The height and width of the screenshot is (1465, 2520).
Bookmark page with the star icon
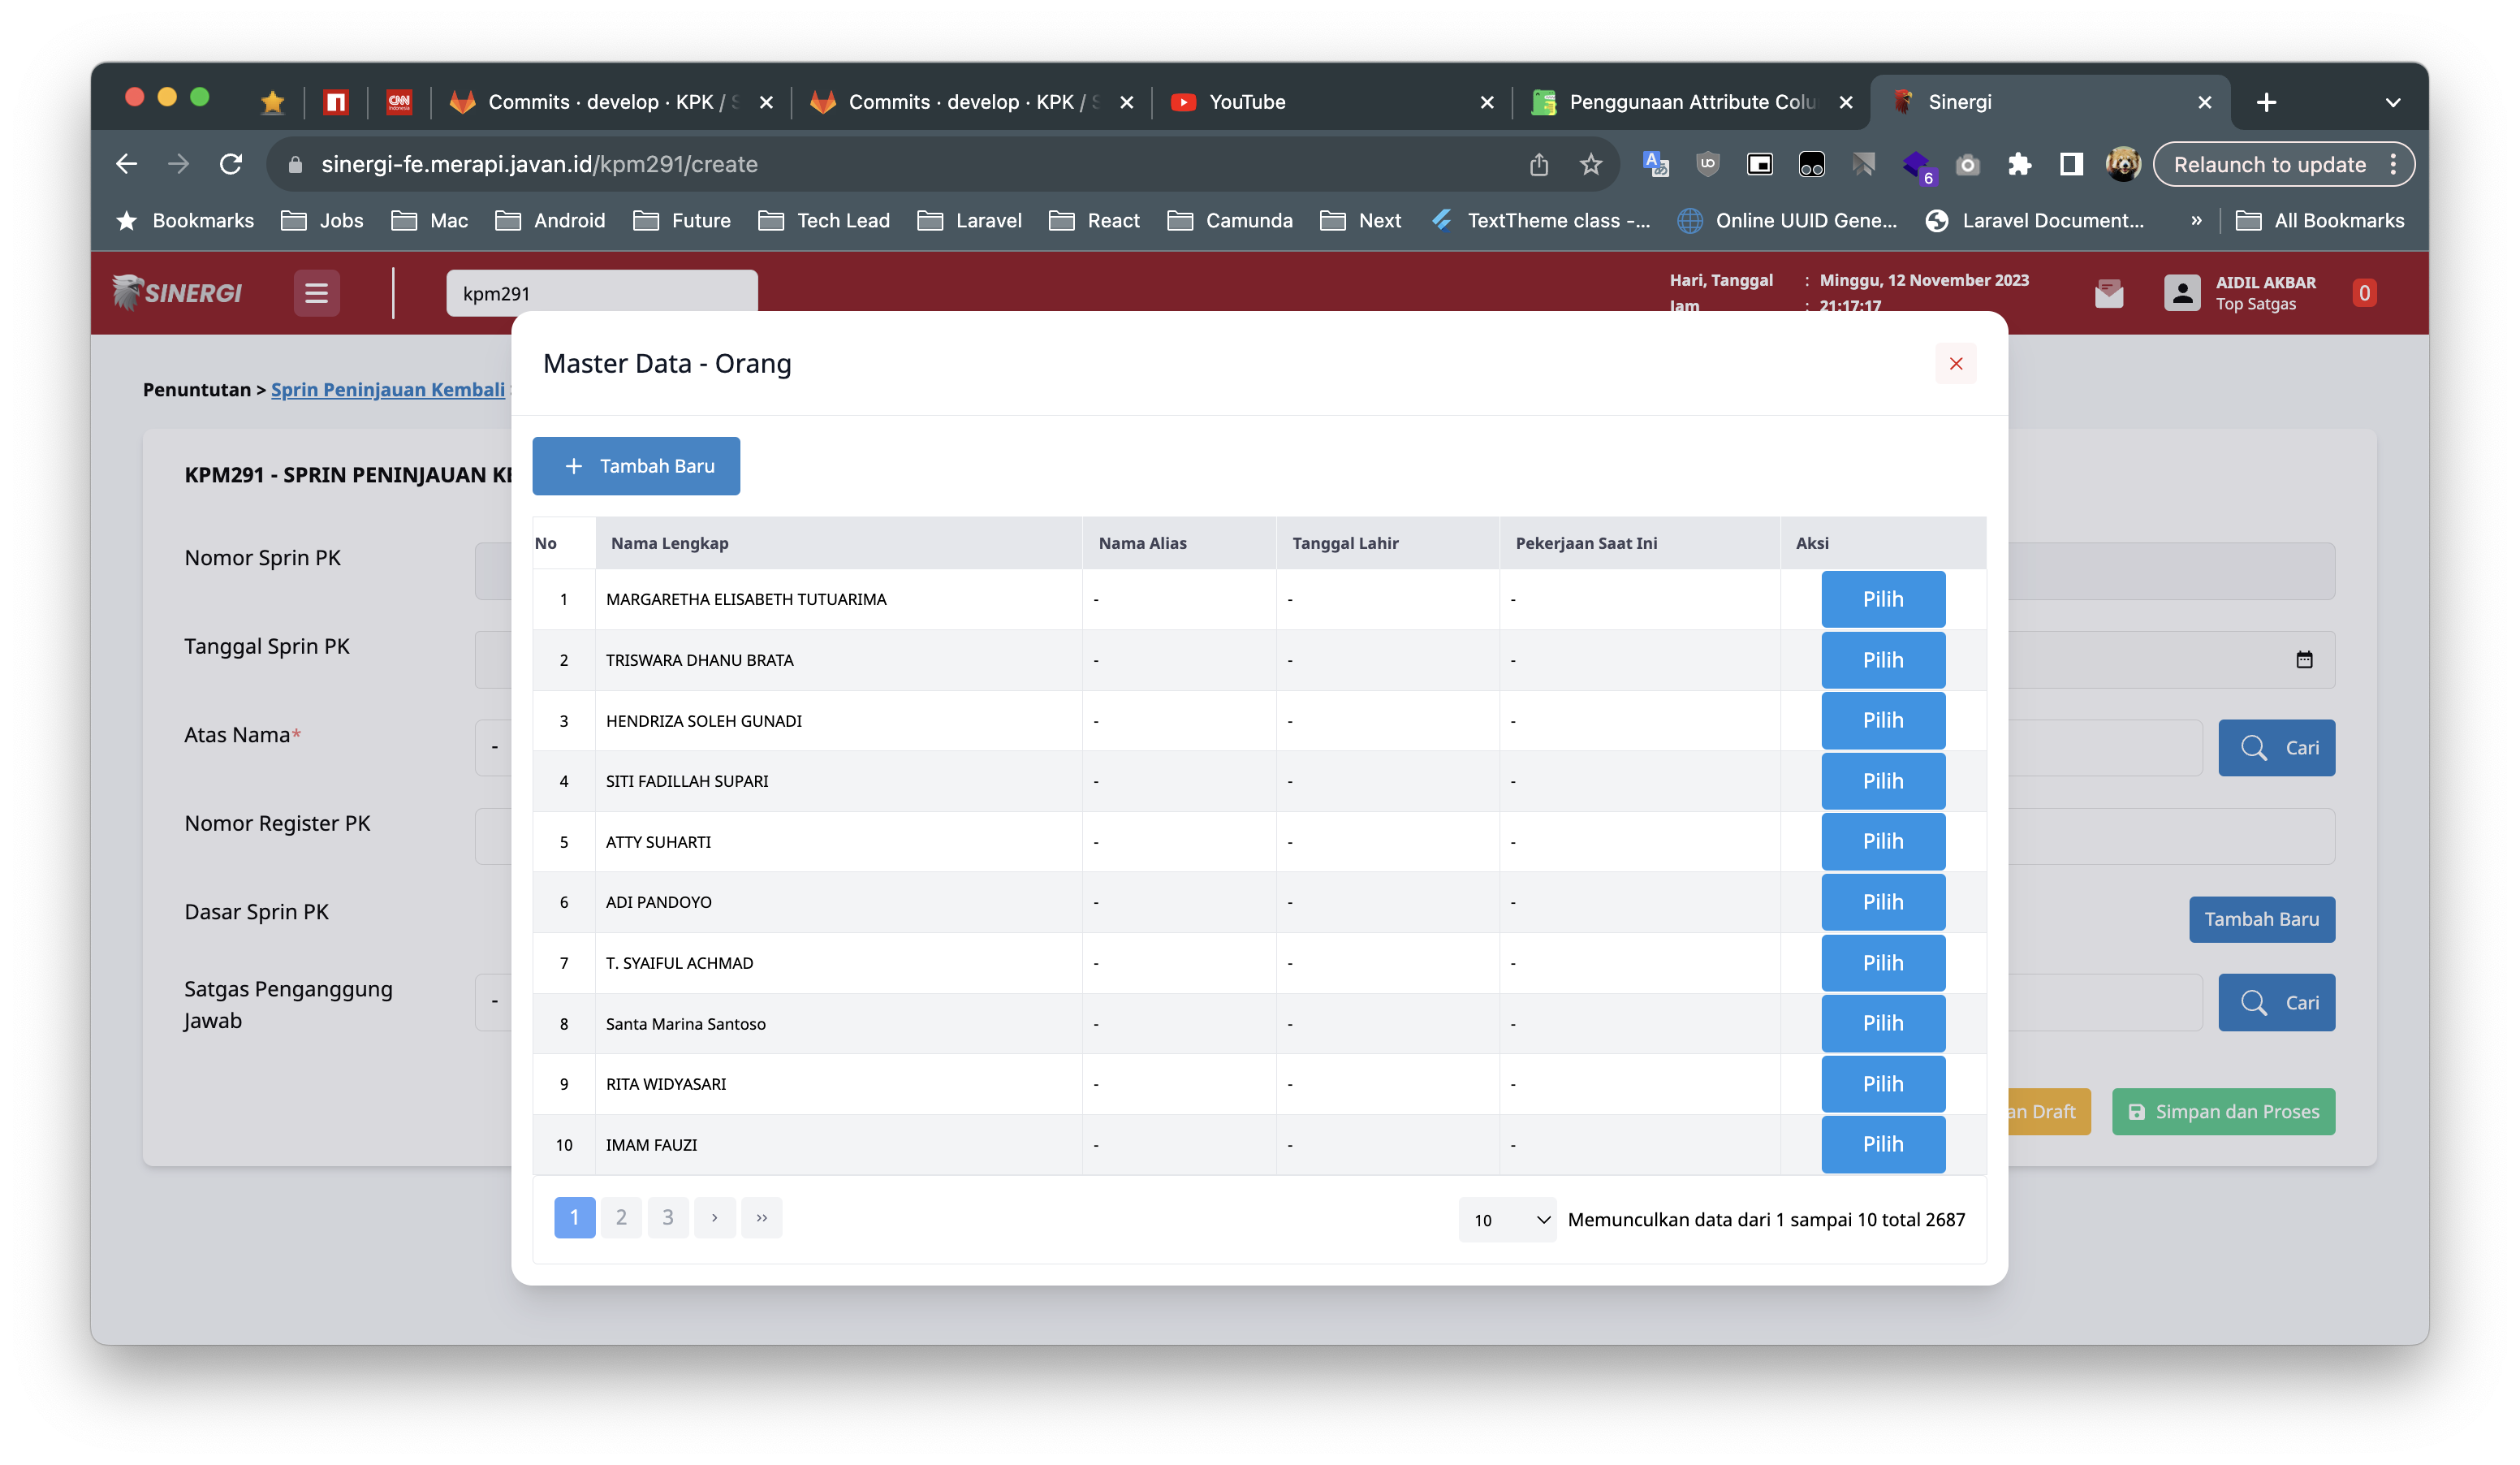[1590, 164]
